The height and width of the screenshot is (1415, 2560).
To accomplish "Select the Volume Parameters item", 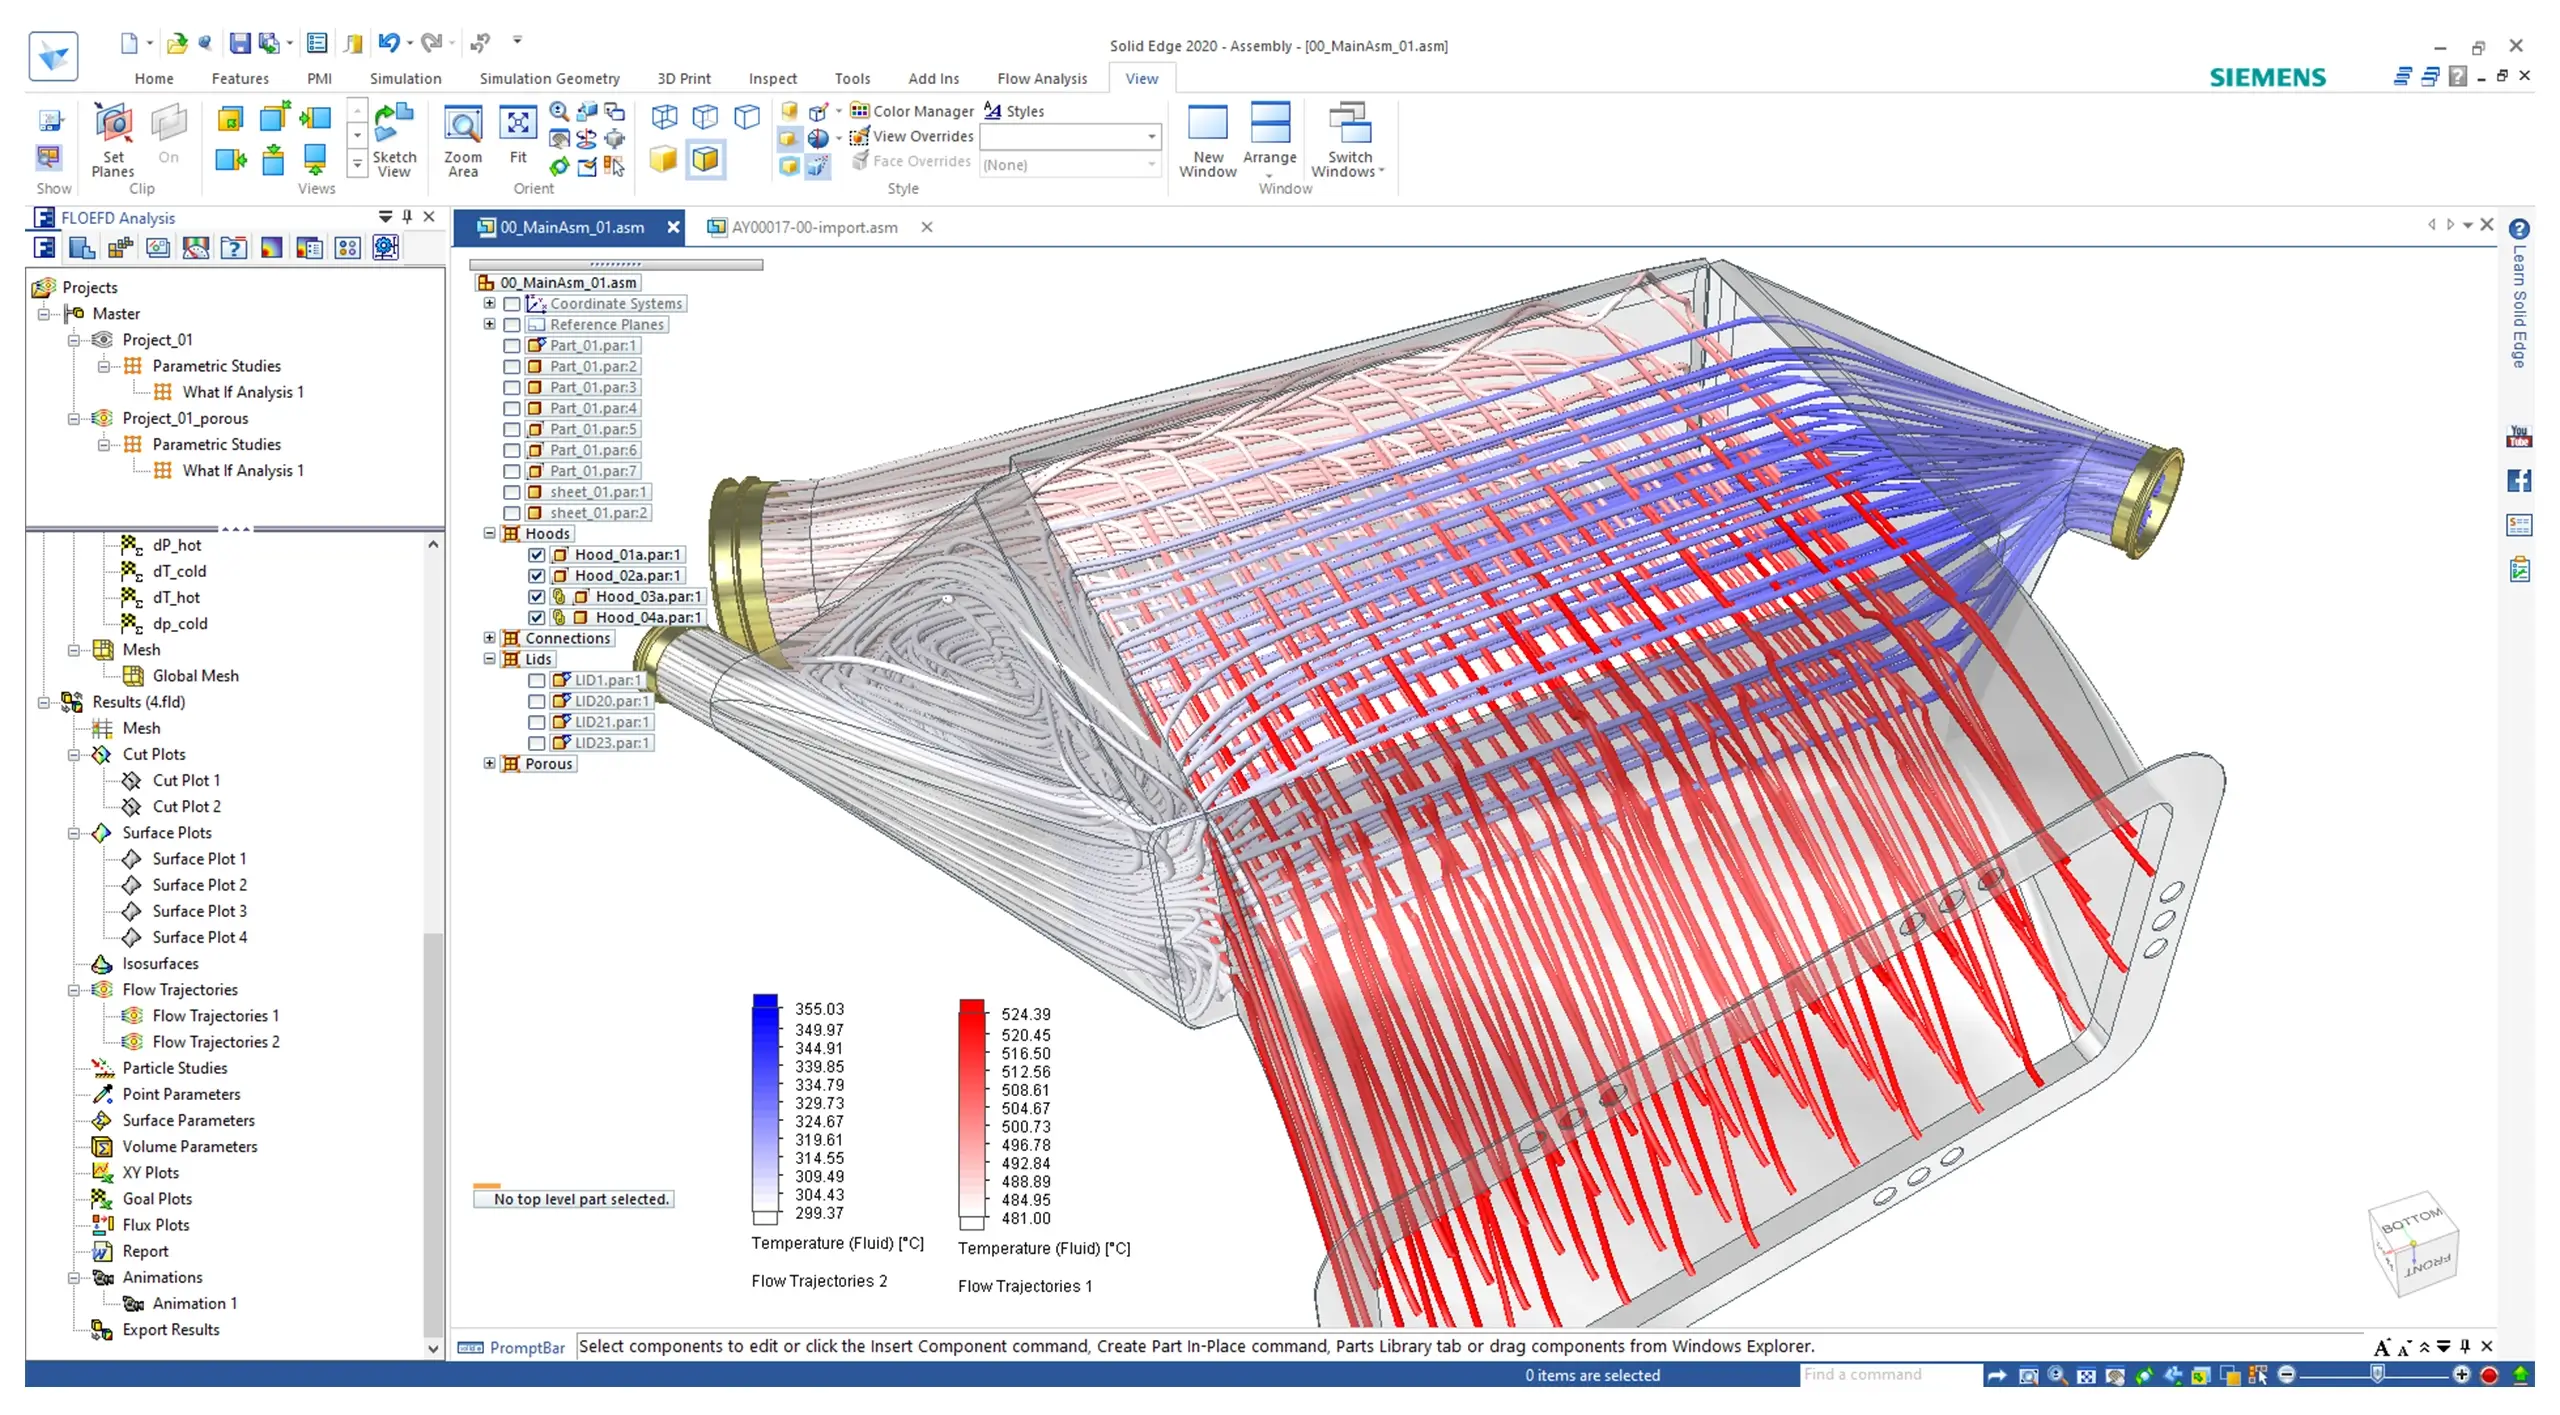I will (189, 1147).
